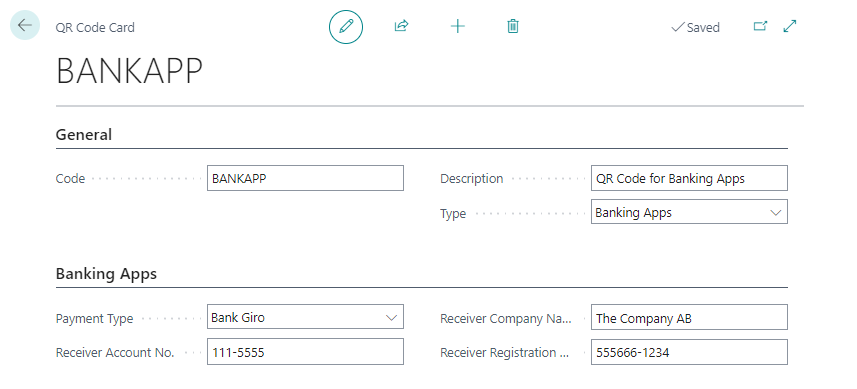Go back with the arrow button

[x=25, y=25]
